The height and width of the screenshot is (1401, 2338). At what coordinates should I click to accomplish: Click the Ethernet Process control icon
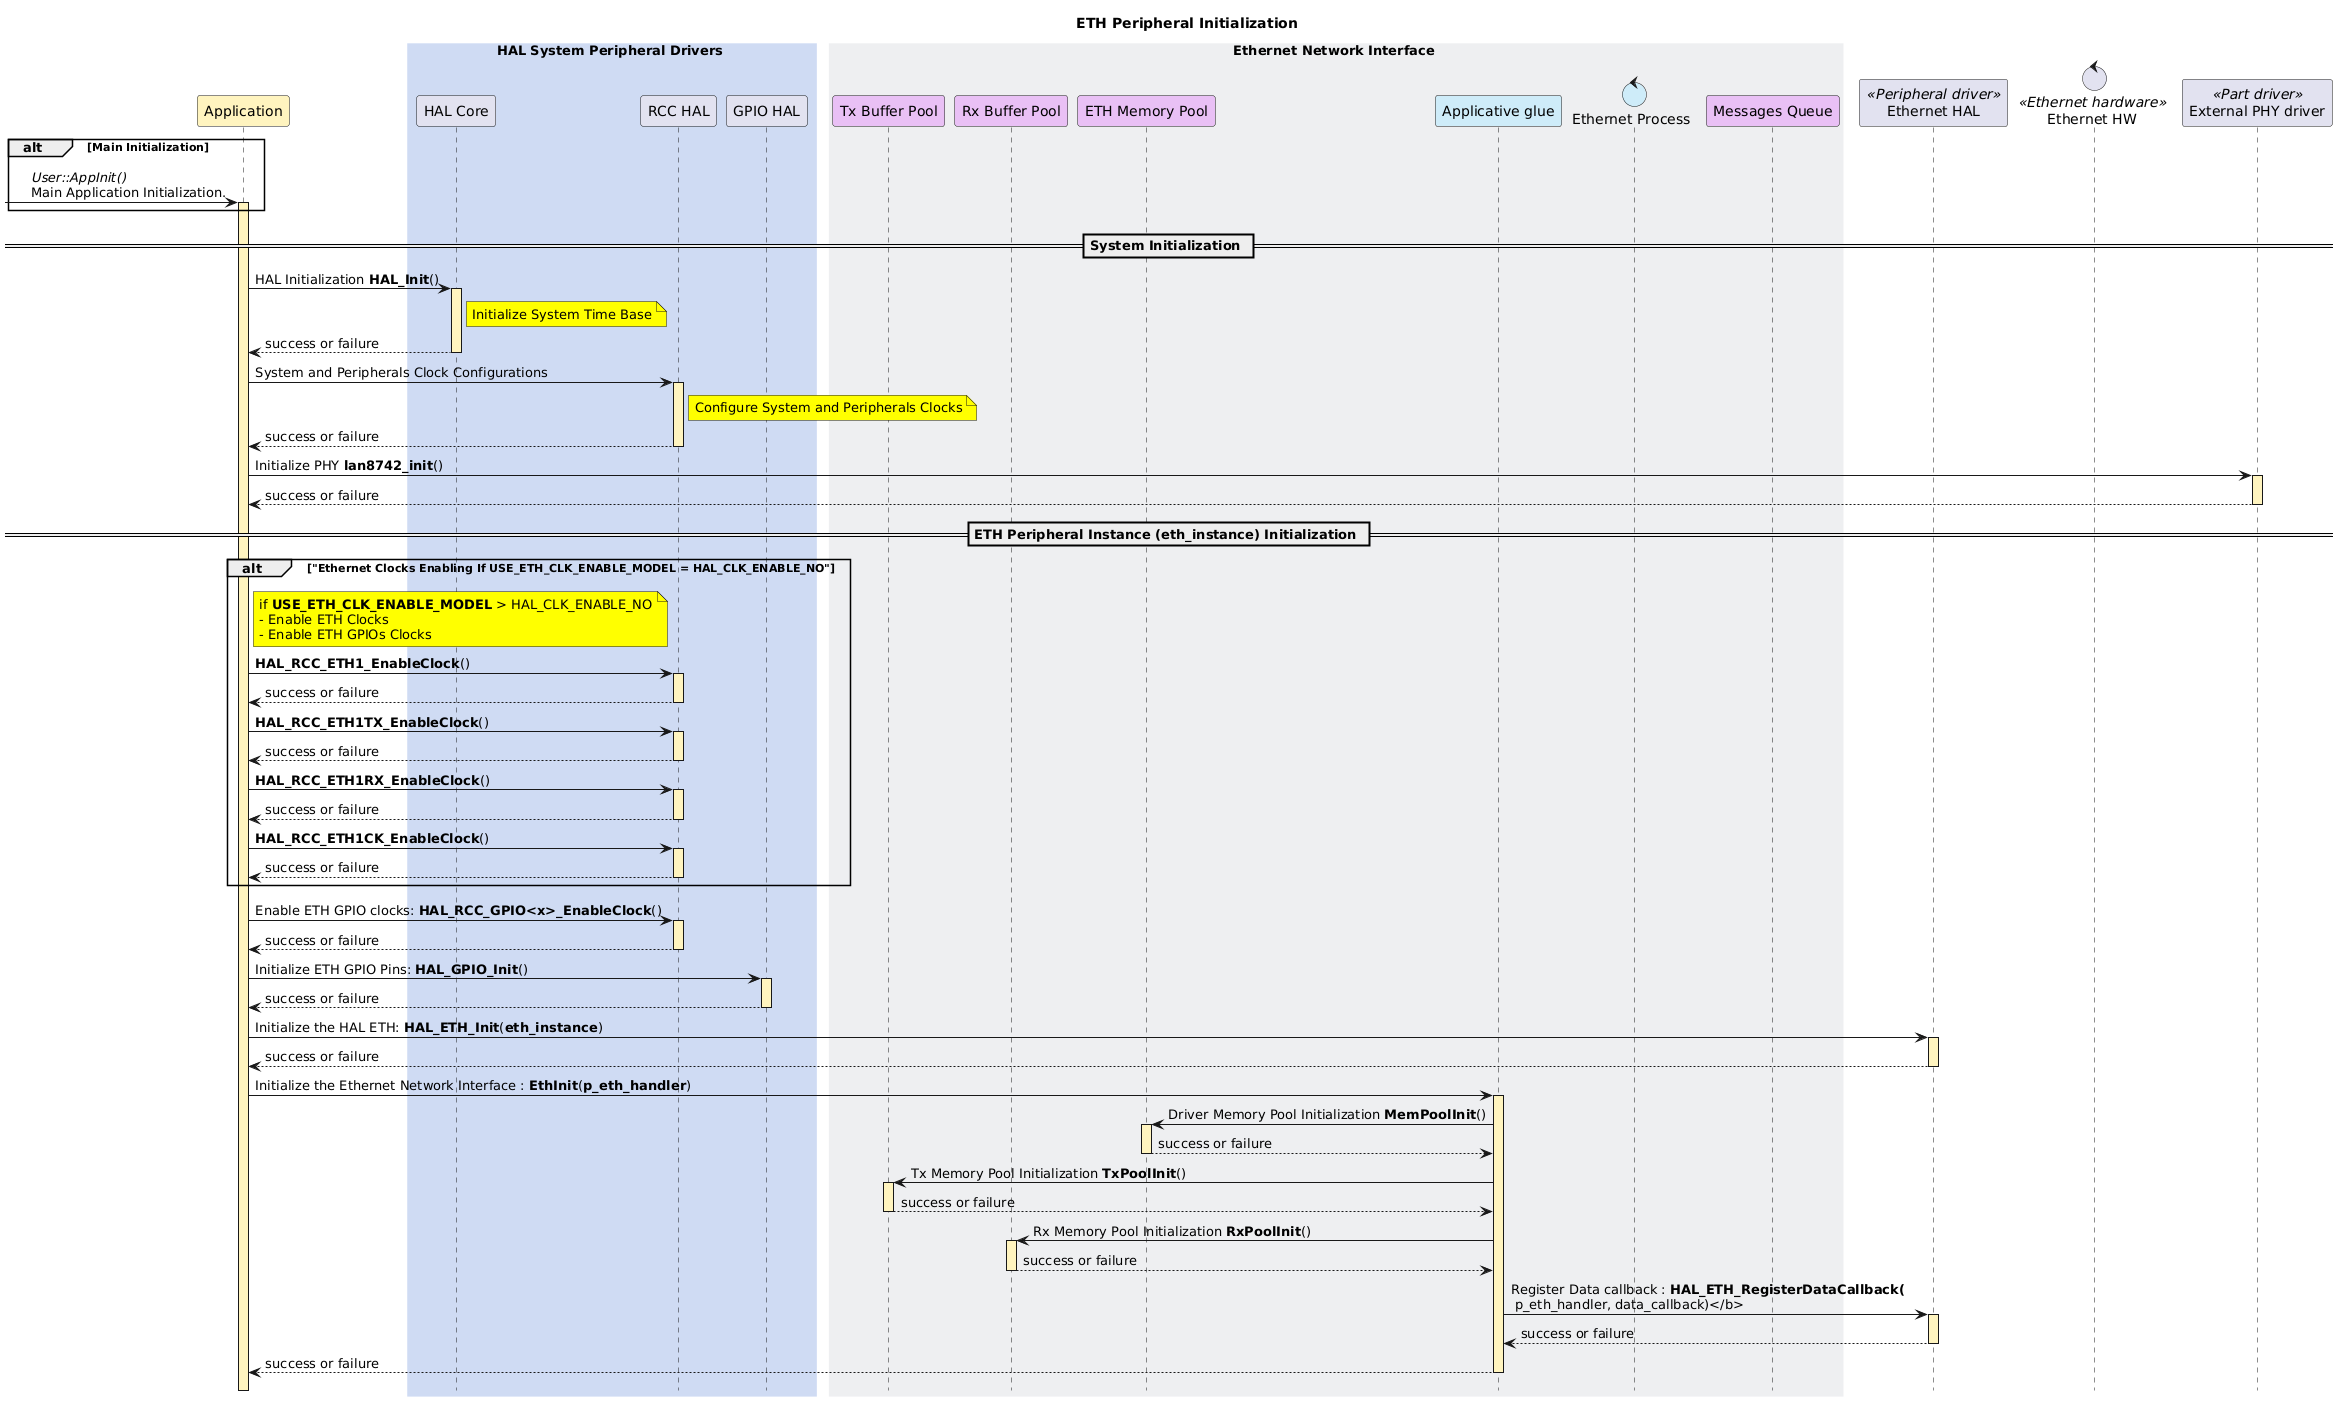click(1634, 94)
